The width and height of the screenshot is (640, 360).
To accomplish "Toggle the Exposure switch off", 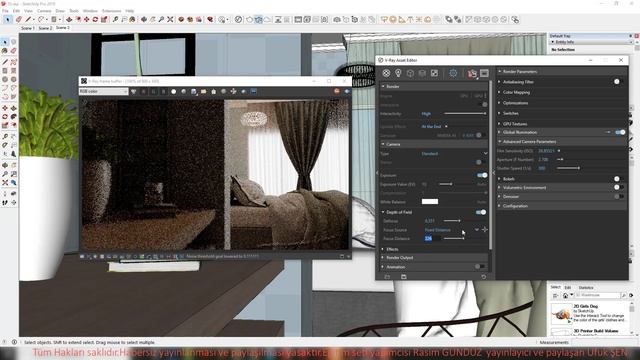I will (x=482, y=175).
